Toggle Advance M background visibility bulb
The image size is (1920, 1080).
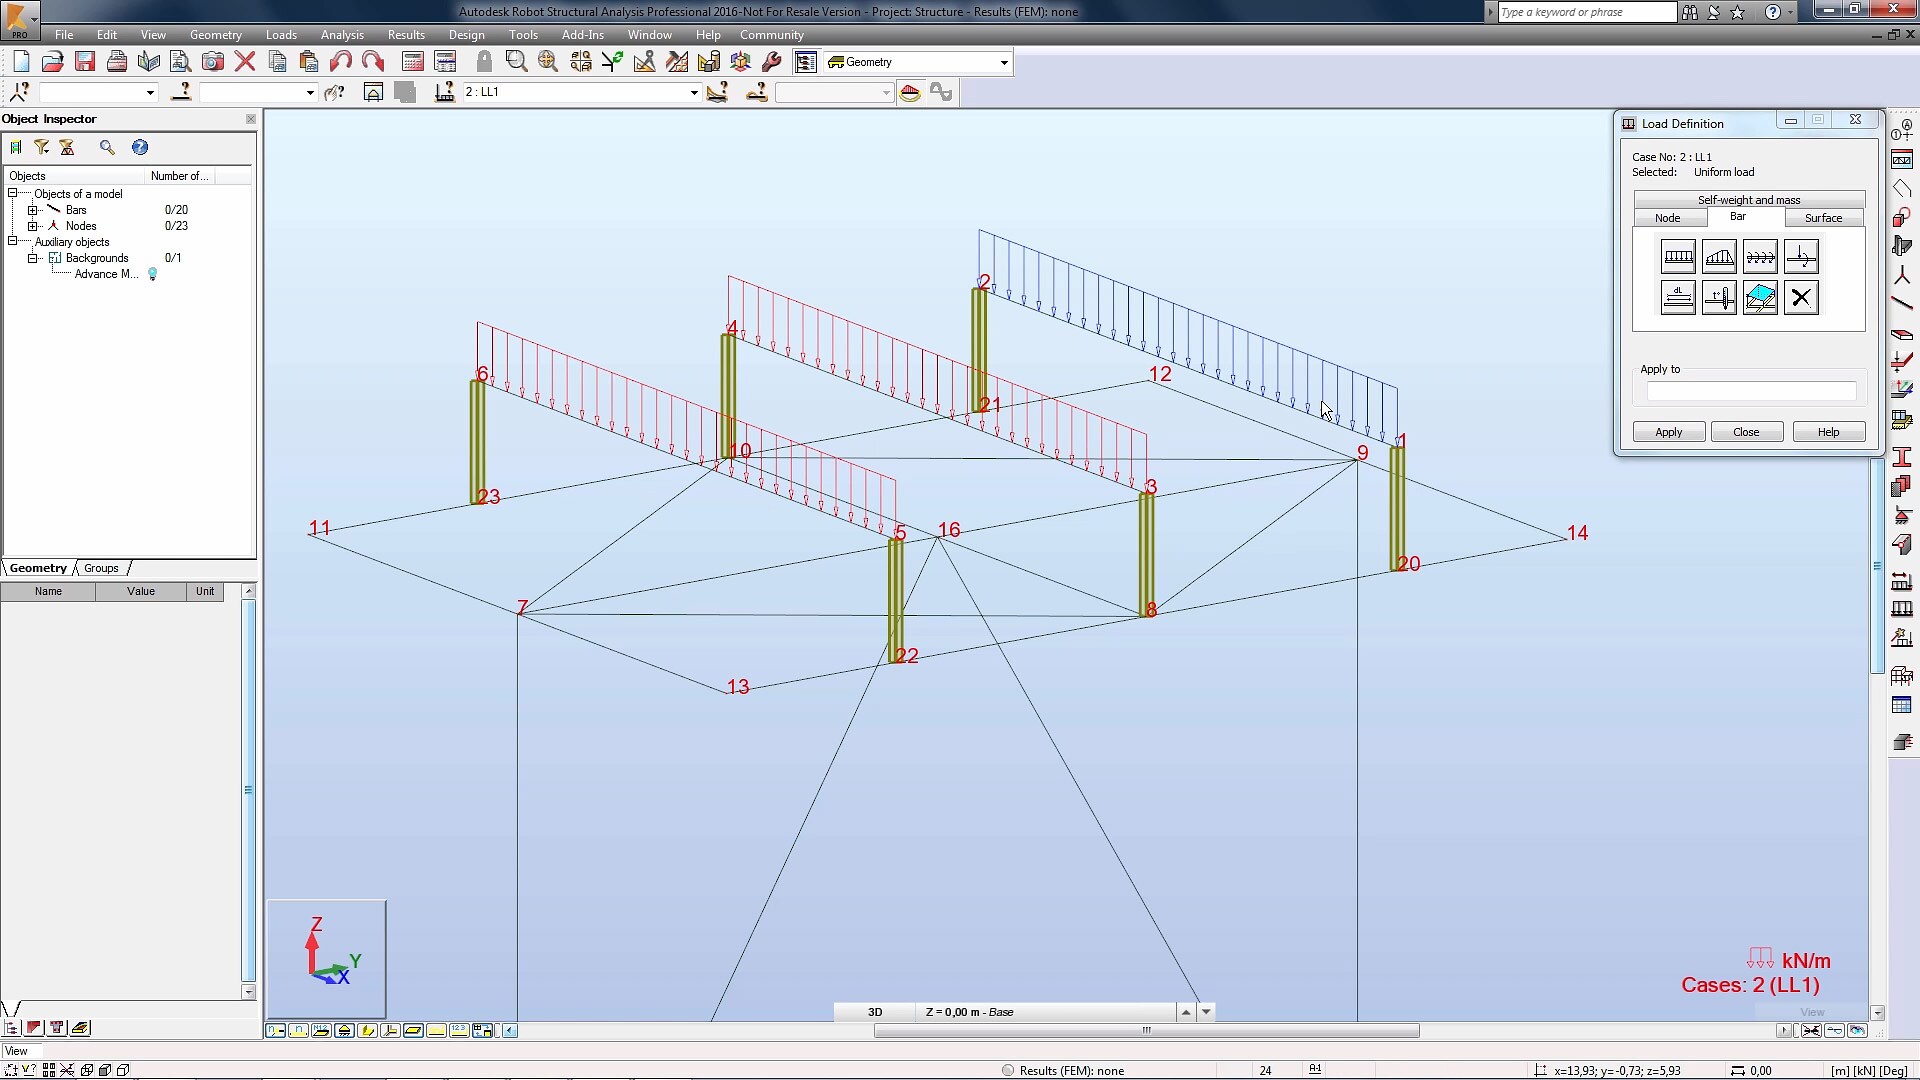coord(153,274)
